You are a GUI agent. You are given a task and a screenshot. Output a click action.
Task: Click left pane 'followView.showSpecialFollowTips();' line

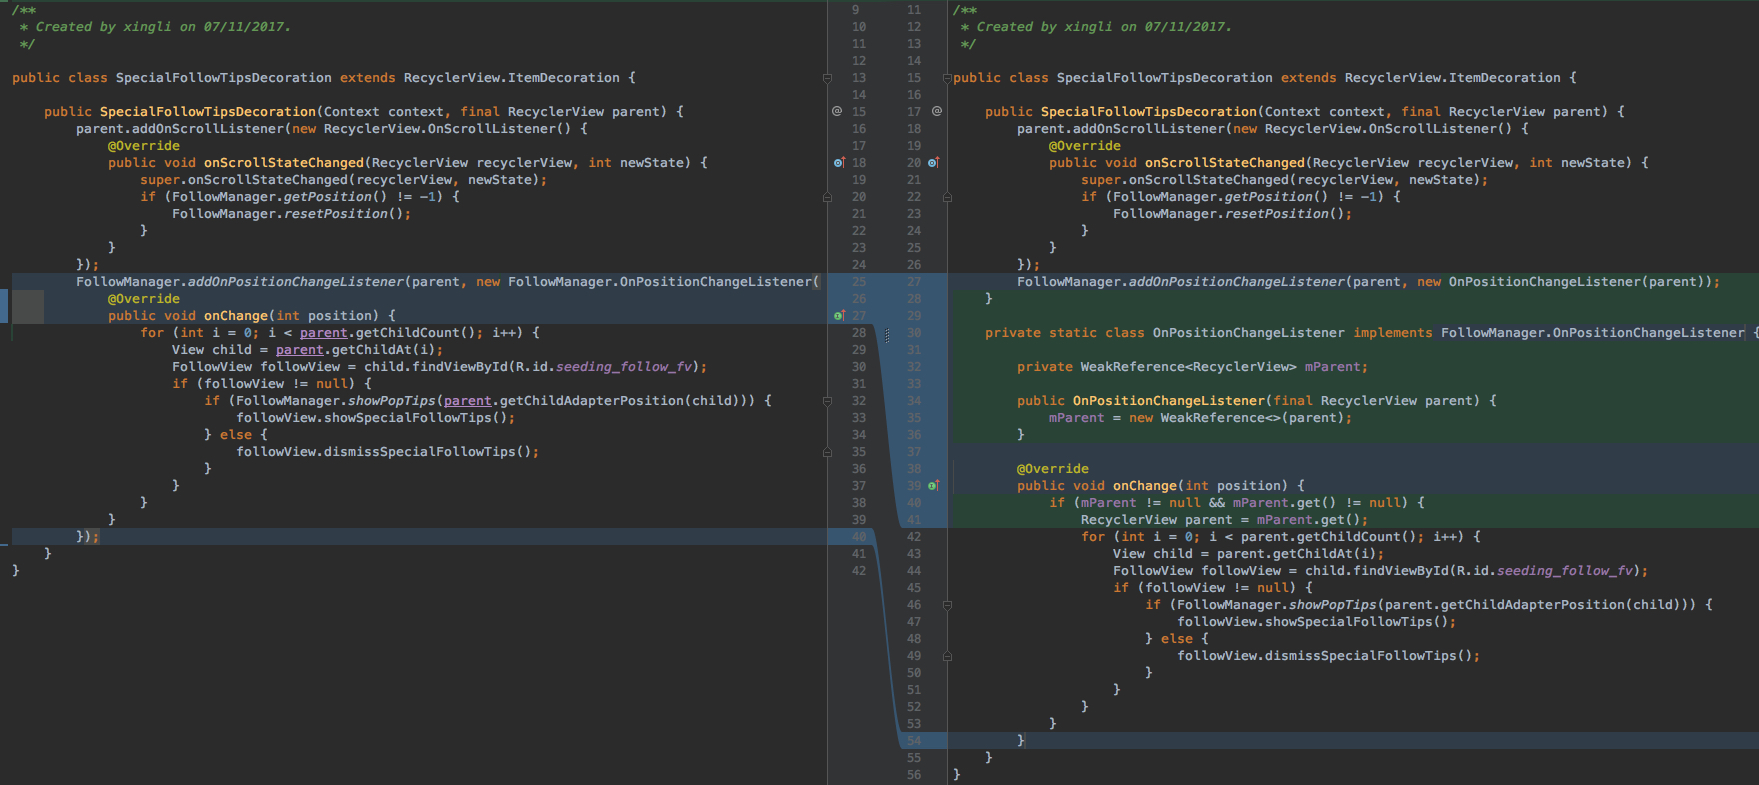pos(378,417)
